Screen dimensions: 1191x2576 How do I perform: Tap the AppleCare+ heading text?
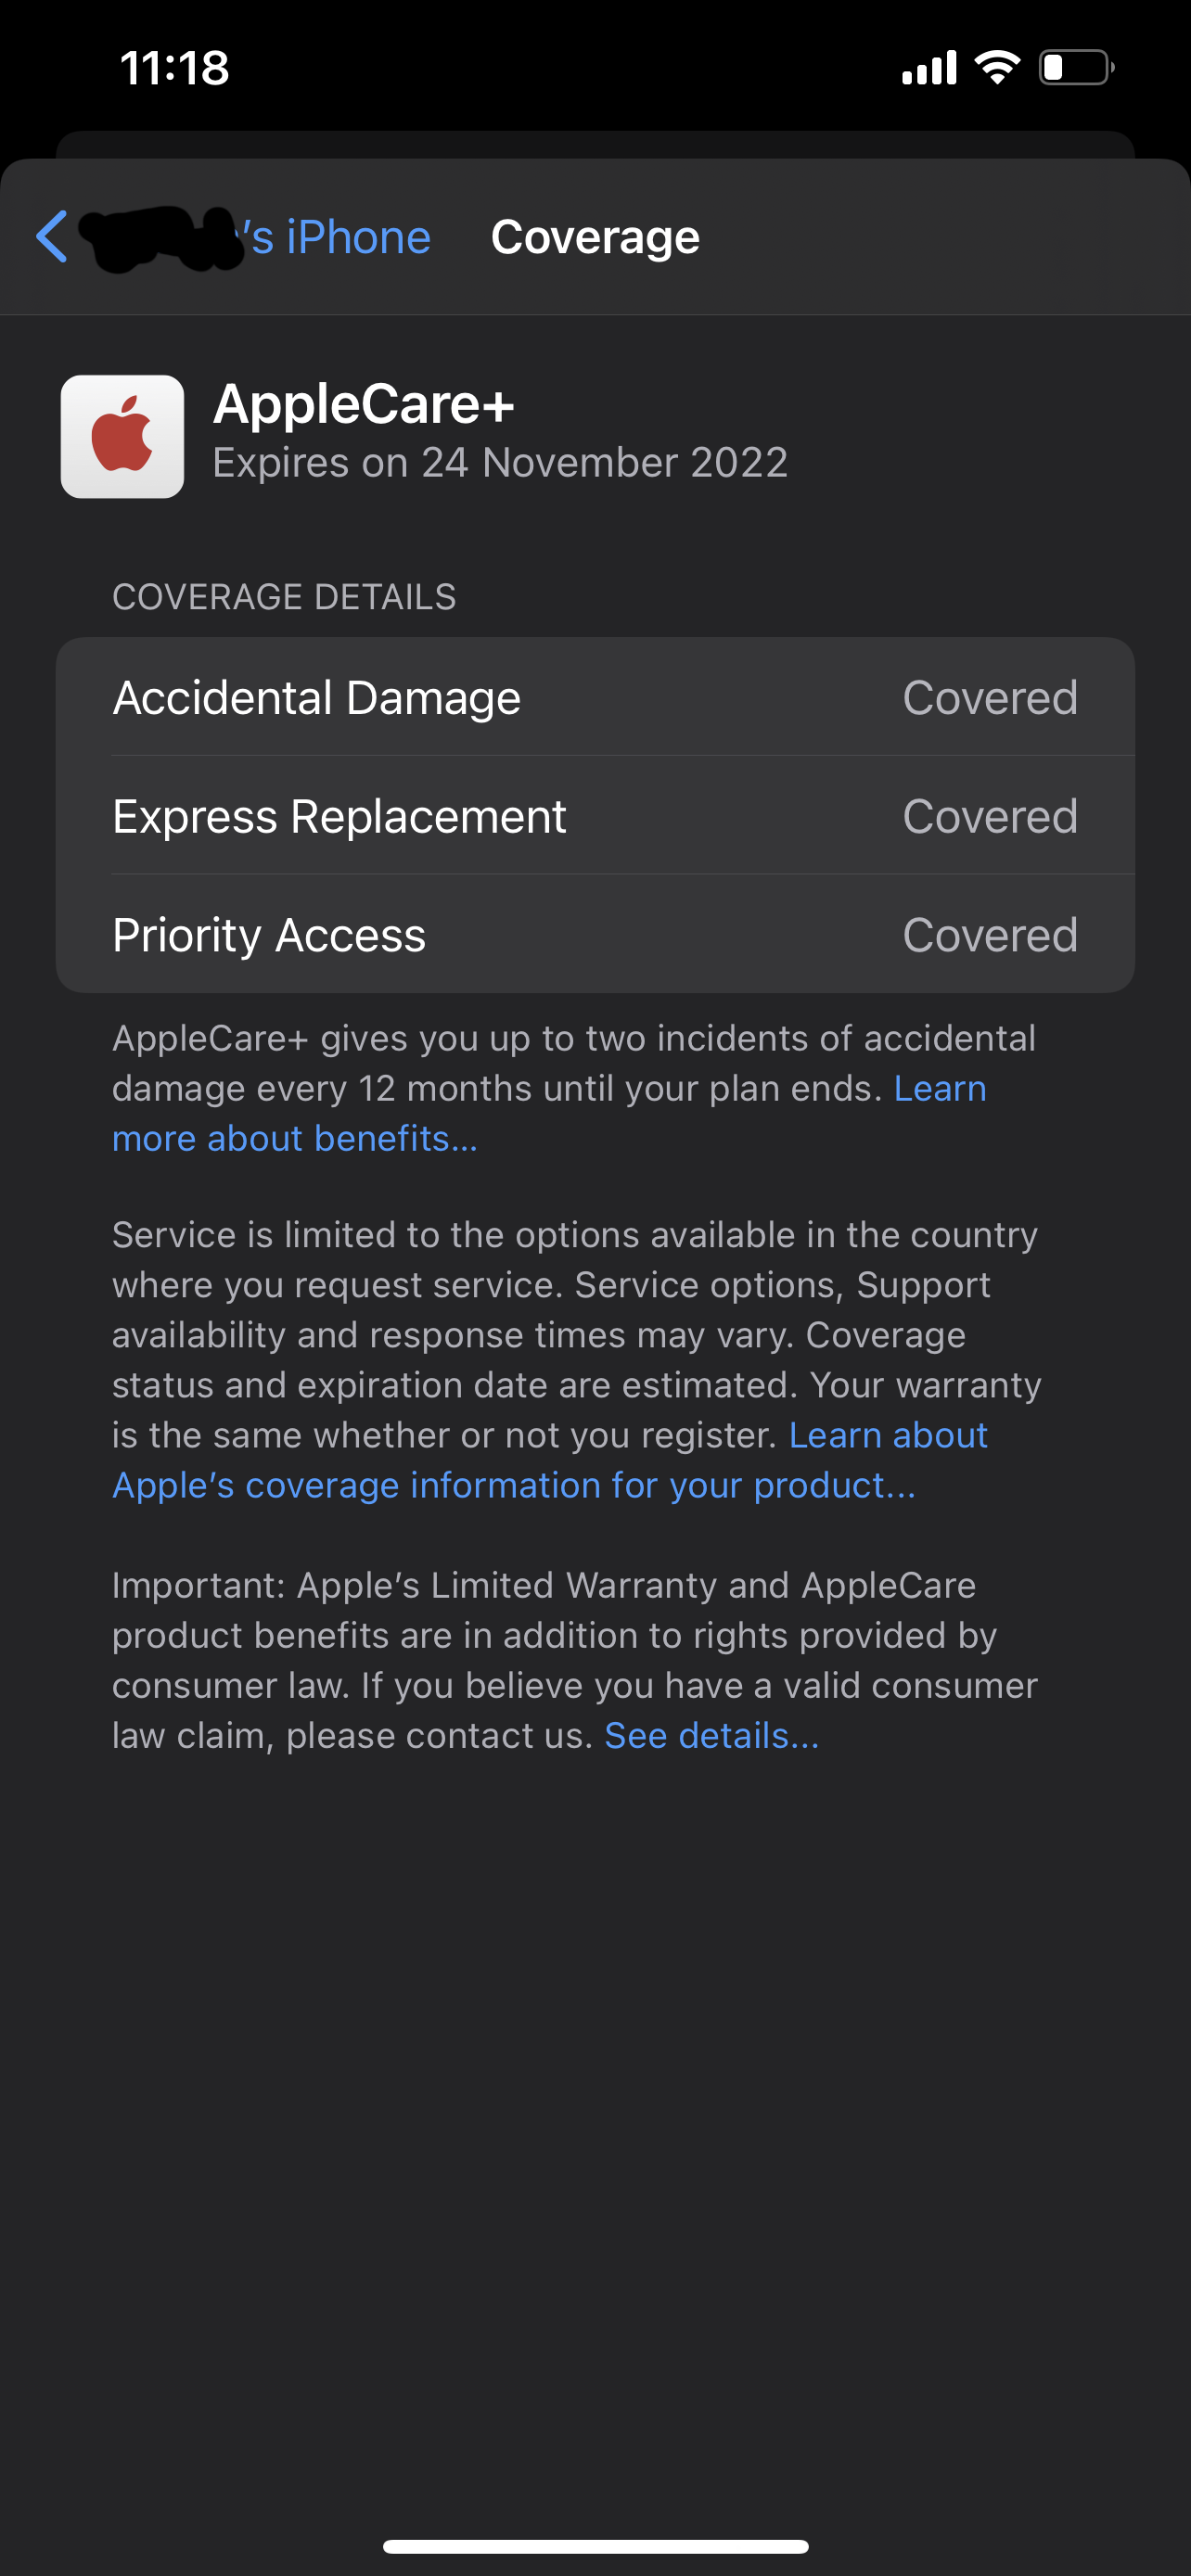(x=364, y=404)
